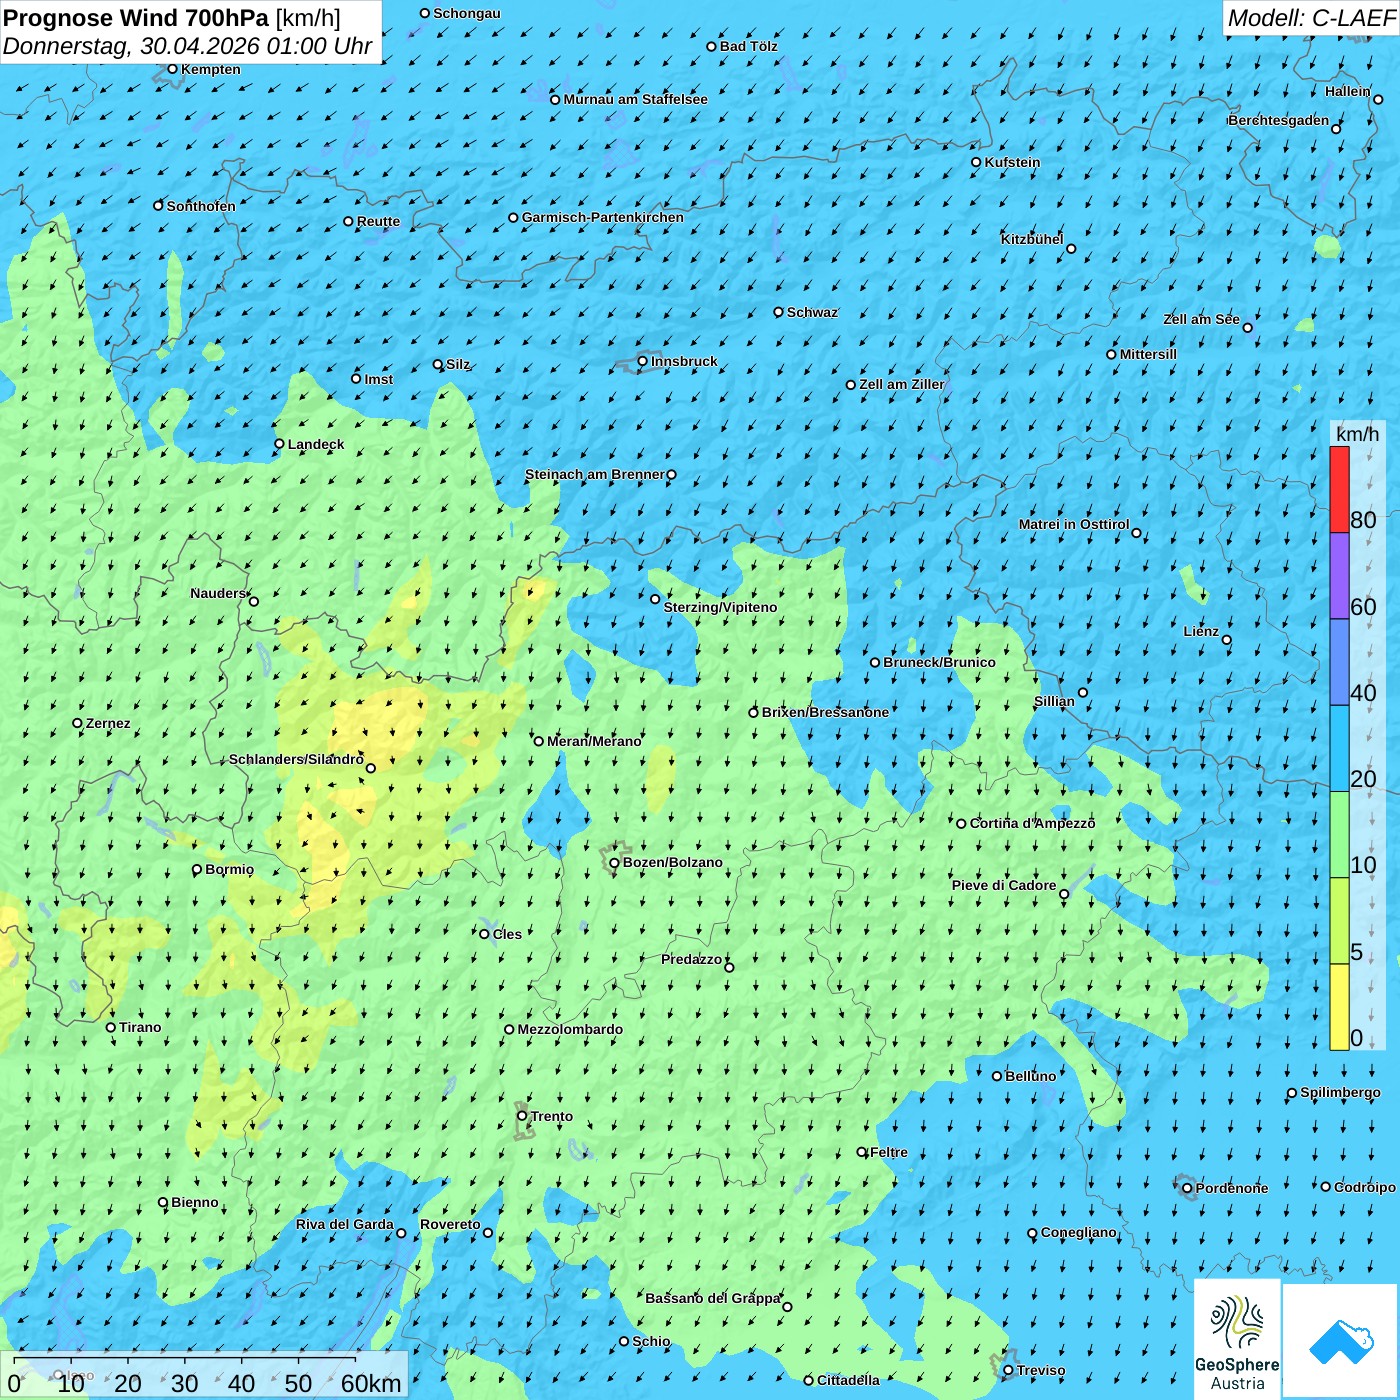1400x1400 pixels.
Task: Click the 'Spilimbergo' label
Action: (1340, 1092)
